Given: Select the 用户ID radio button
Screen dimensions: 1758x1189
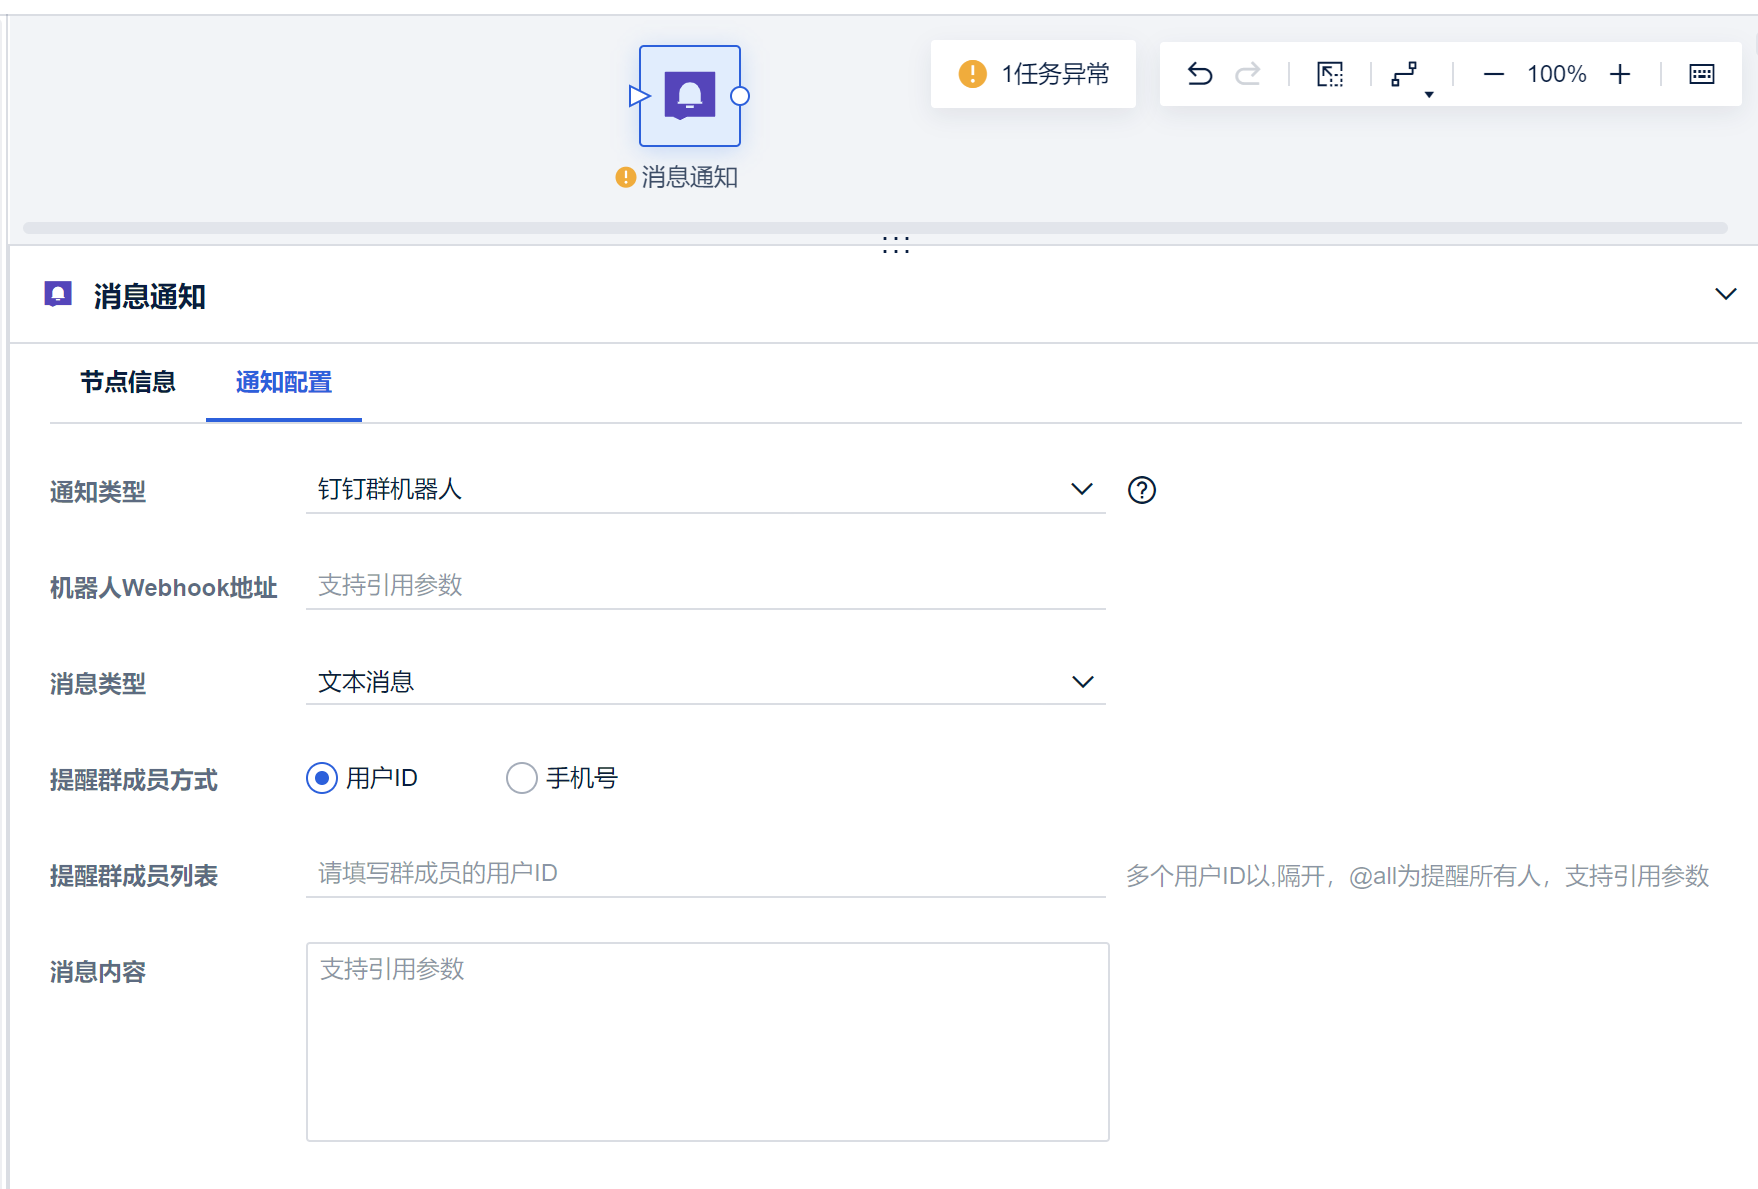Looking at the screenshot, I should click(x=322, y=778).
